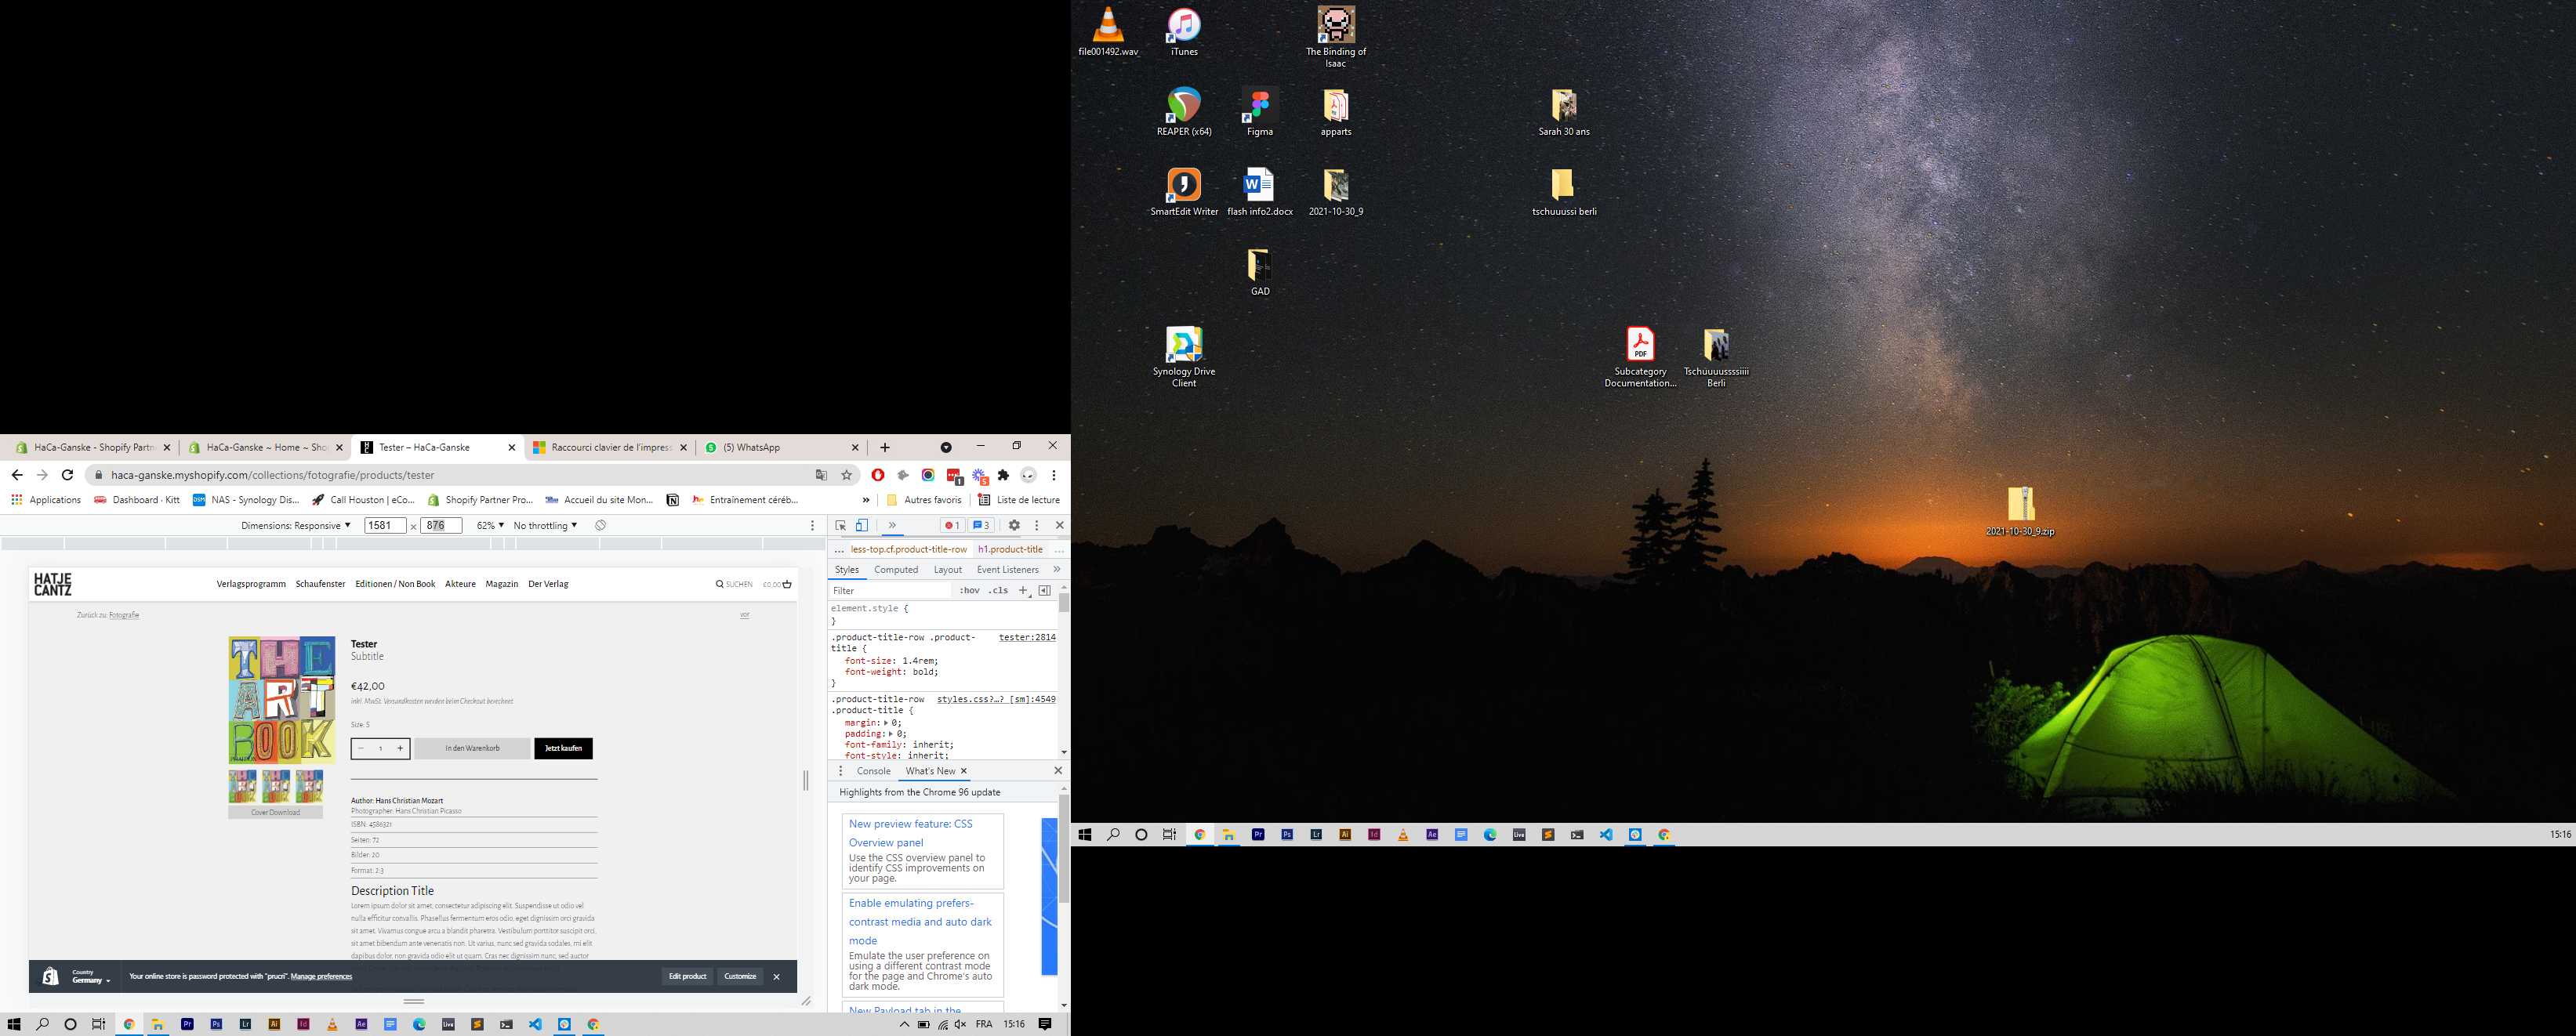Click the viewport width field showing 1581
2576x1036 pixels.
coord(385,525)
